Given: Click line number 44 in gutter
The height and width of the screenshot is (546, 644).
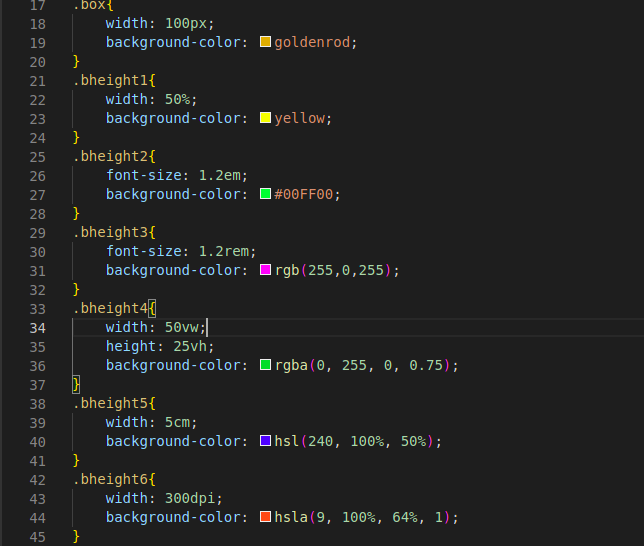Looking at the screenshot, I should pos(37,518).
